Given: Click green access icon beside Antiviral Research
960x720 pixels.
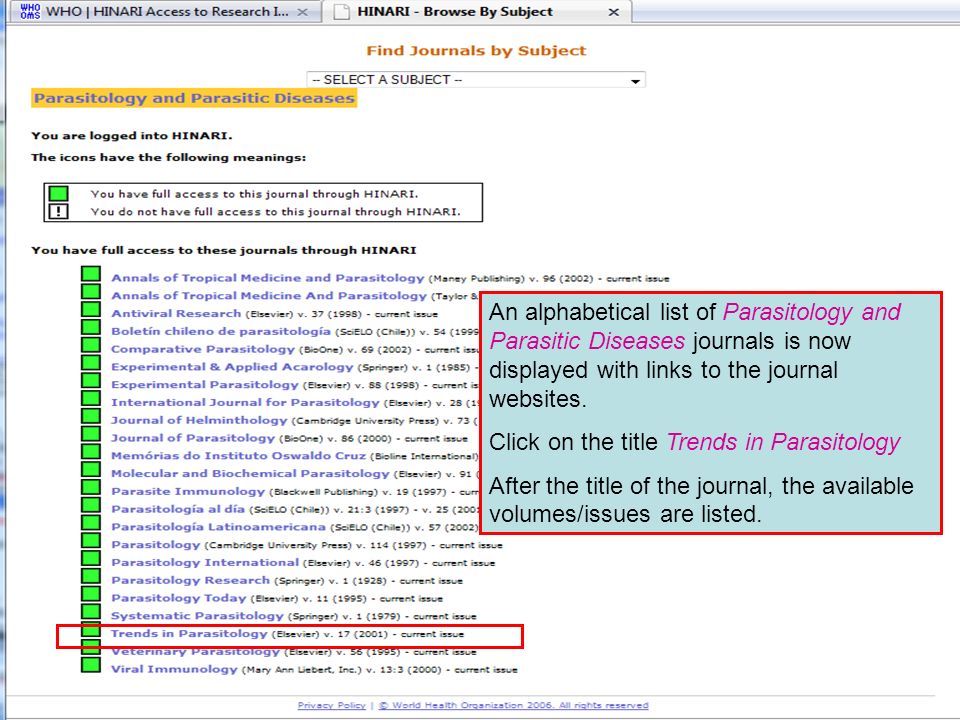Looking at the screenshot, I should (91, 309).
